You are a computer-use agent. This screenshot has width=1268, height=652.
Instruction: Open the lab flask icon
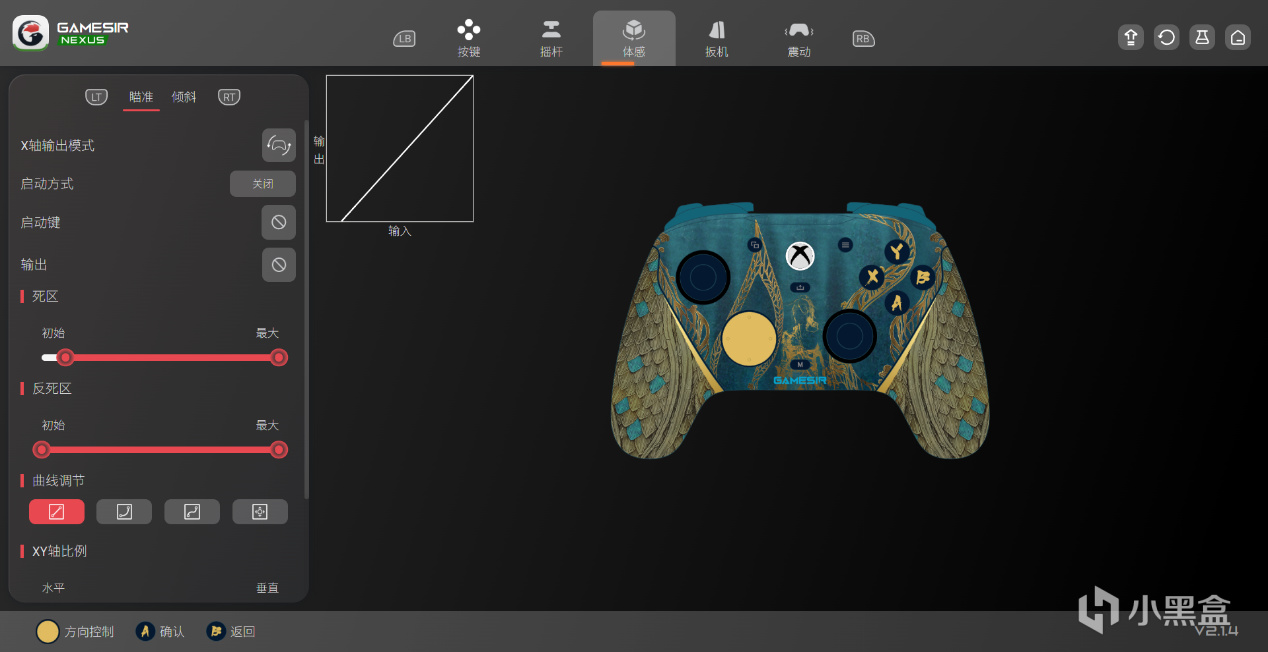pyautogui.click(x=1202, y=37)
